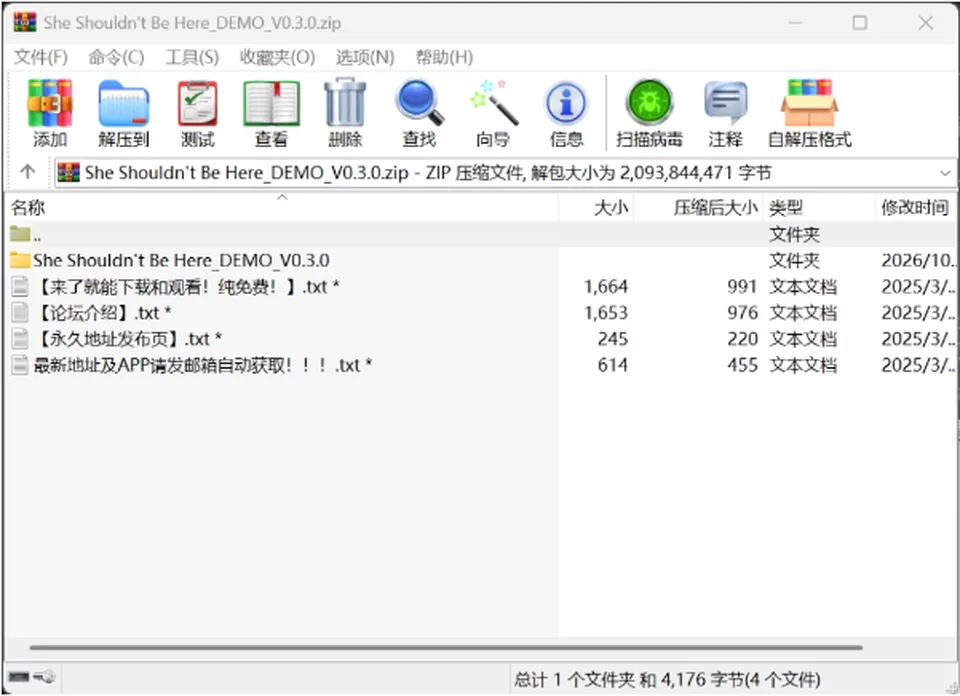Click 自解压格式 (SFX) toolbar icon
The width and height of the screenshot is (960, 696).
[x=809, y=113]
